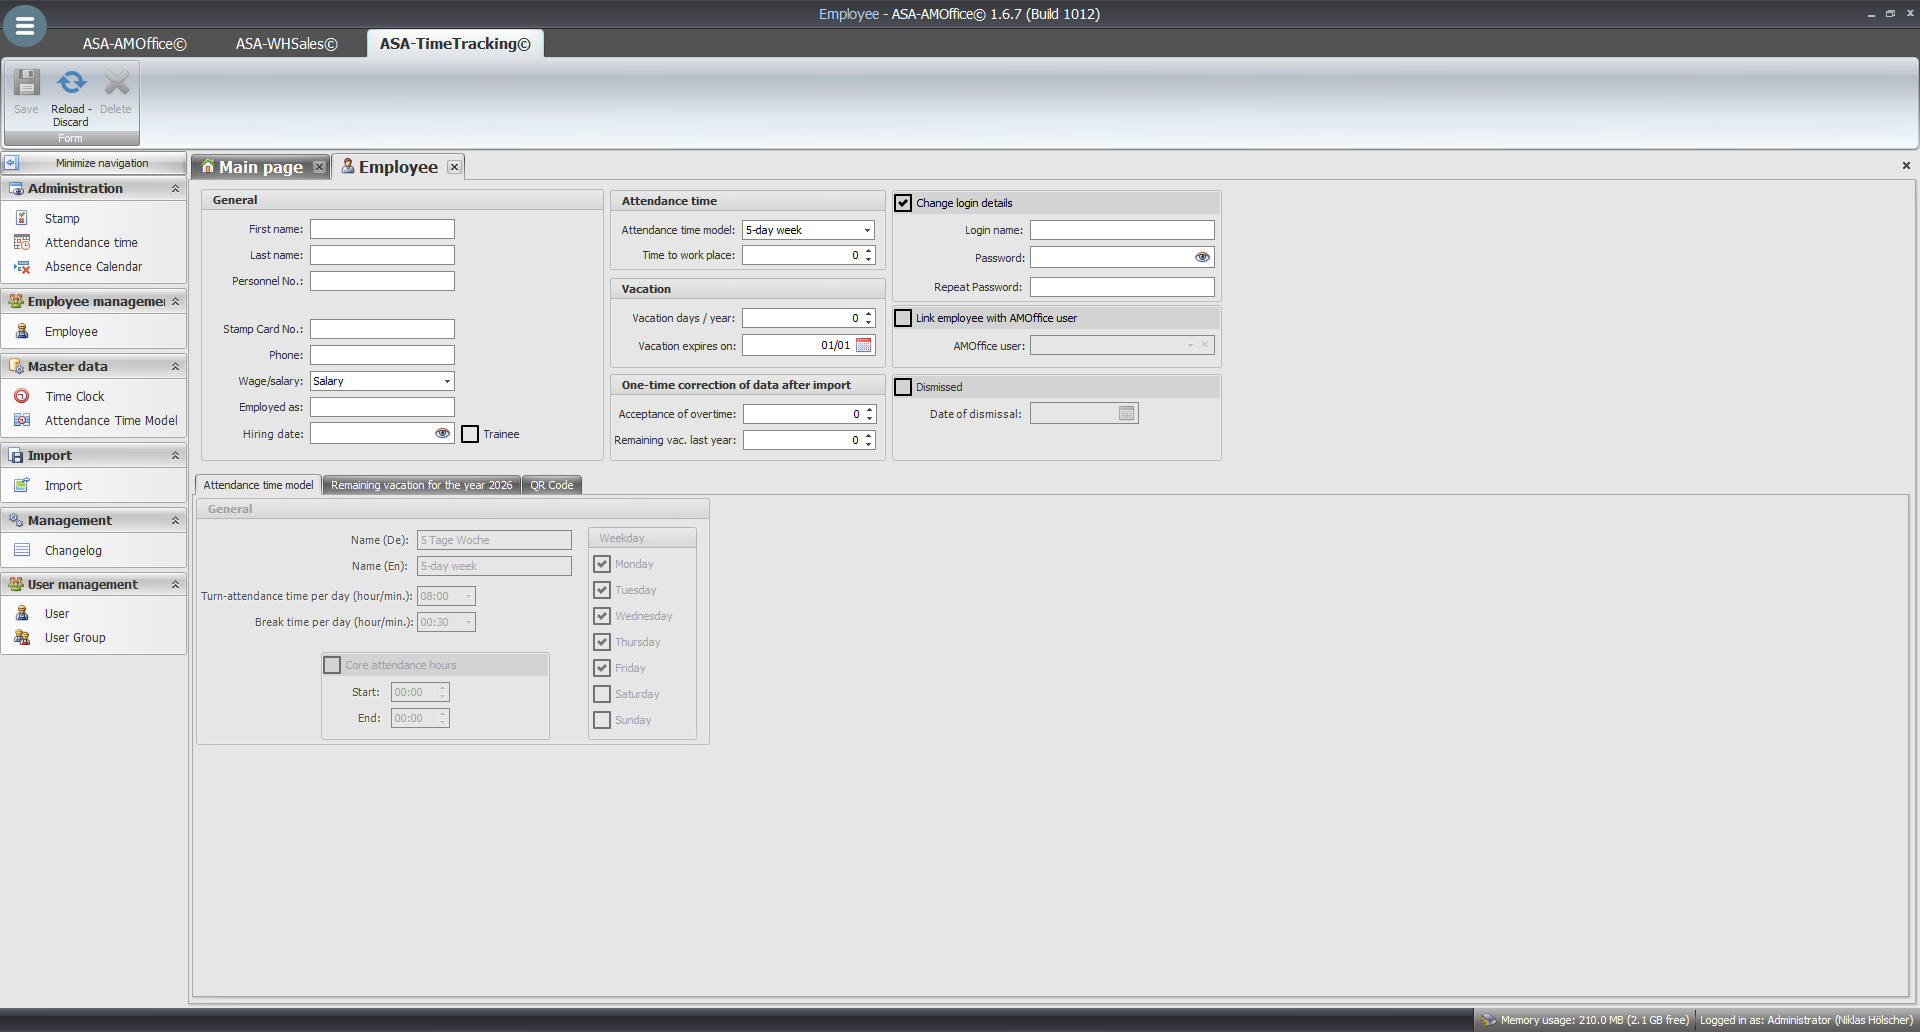Click the Save icon in the toolbar
Viewport: 1920px width, 1032px height.
pos(27,84)
